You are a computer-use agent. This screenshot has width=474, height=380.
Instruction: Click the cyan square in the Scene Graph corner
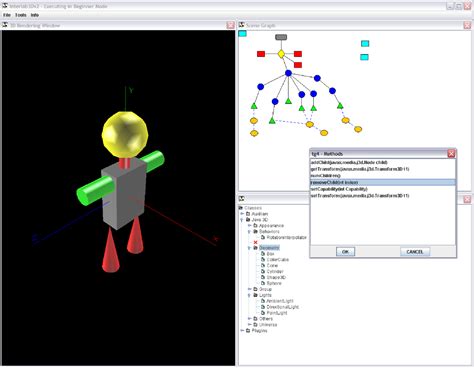[x=242, y=34]
